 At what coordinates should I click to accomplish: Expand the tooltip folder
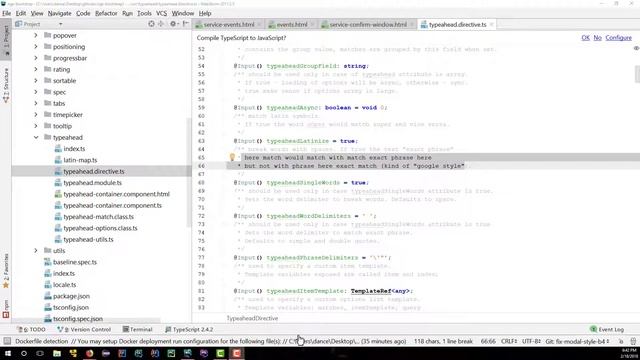[x=36, y=126]
